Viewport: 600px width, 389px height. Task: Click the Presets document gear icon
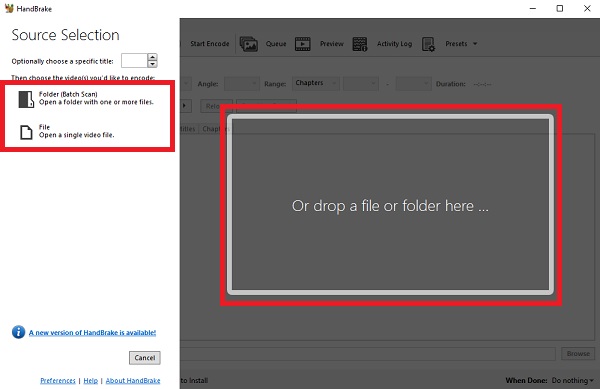(x=428, y=44)
